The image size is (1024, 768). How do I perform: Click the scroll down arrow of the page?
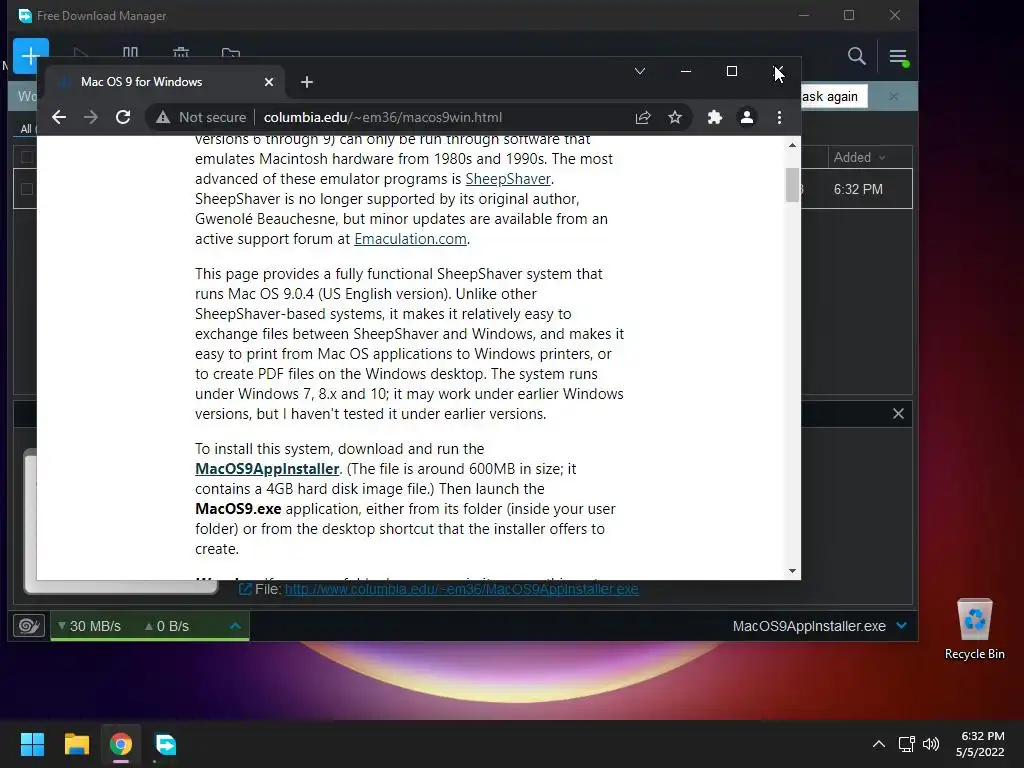pyautogui.click(x=792, y=571)
